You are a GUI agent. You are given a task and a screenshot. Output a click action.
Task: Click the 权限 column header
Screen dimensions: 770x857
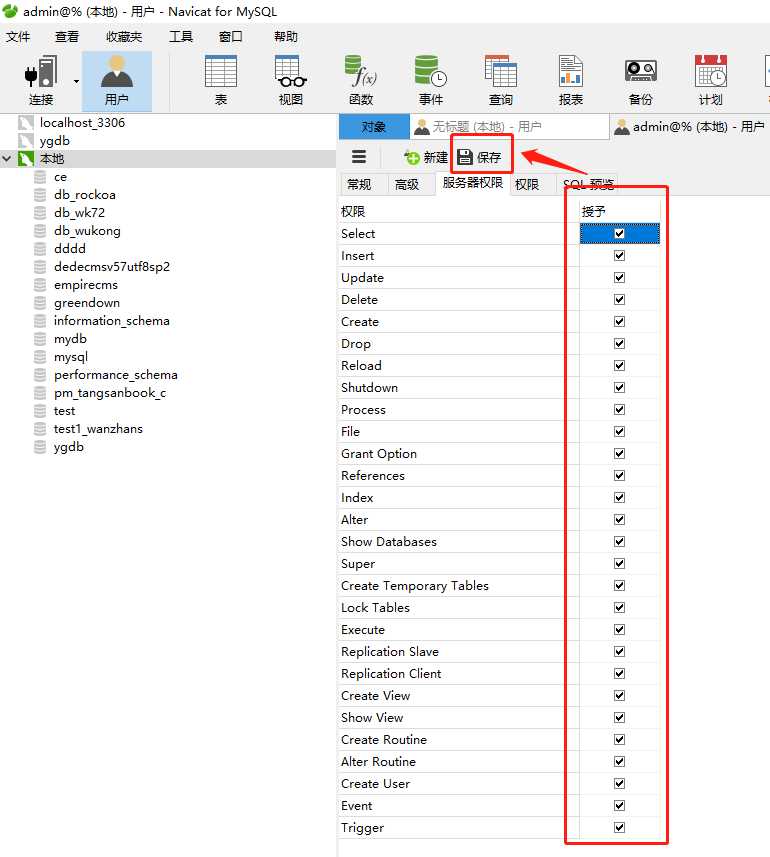click(458, 212)
